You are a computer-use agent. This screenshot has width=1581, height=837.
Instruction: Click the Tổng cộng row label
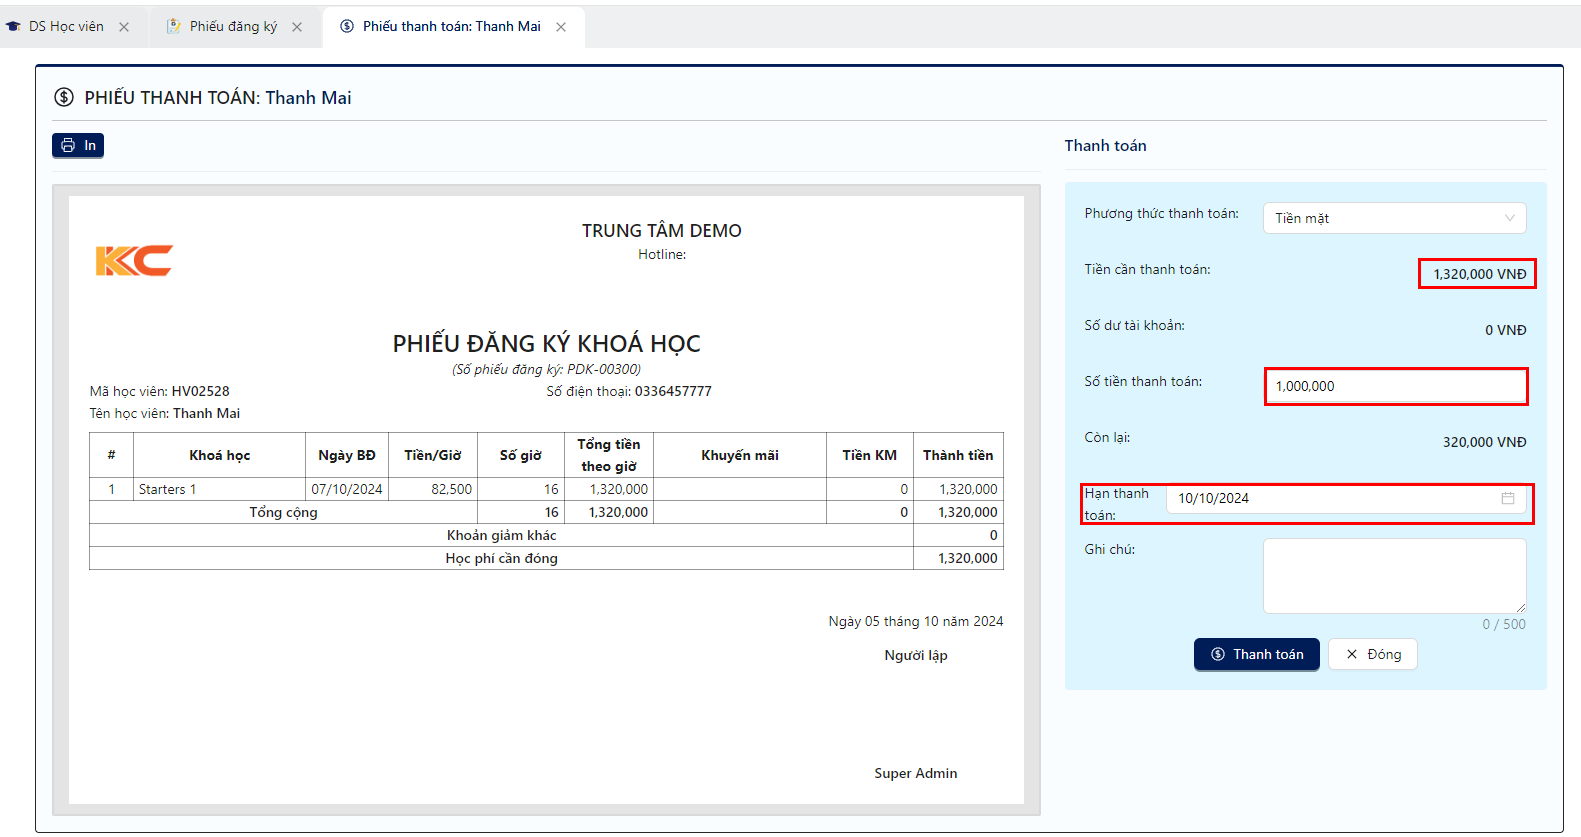283,512
